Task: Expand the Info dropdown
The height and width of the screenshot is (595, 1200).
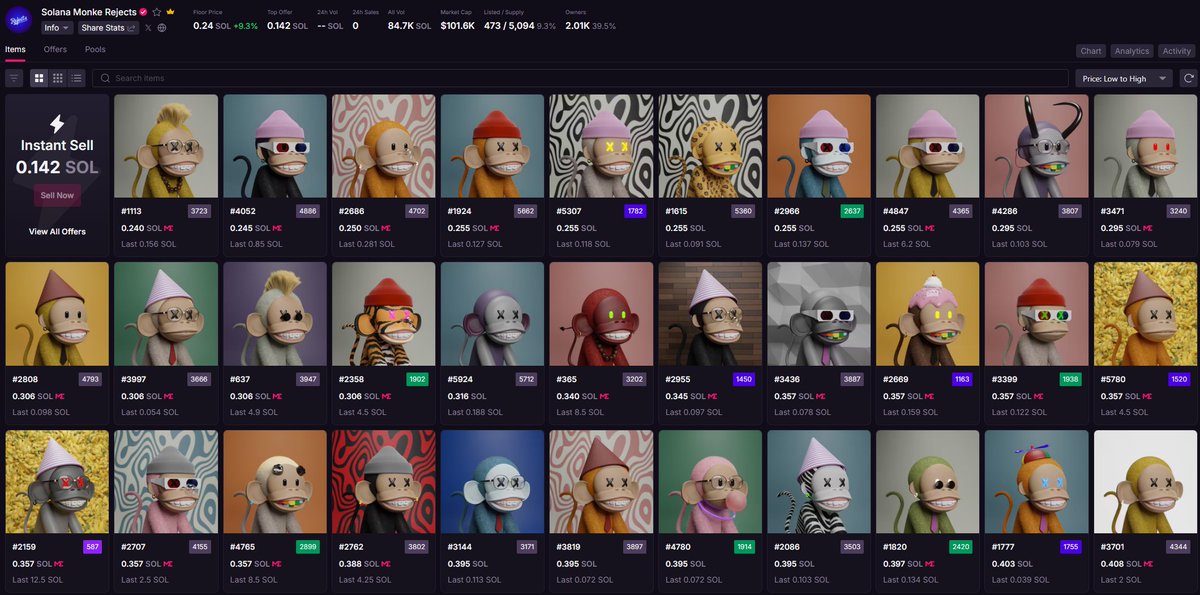Action: pos(57,28)
